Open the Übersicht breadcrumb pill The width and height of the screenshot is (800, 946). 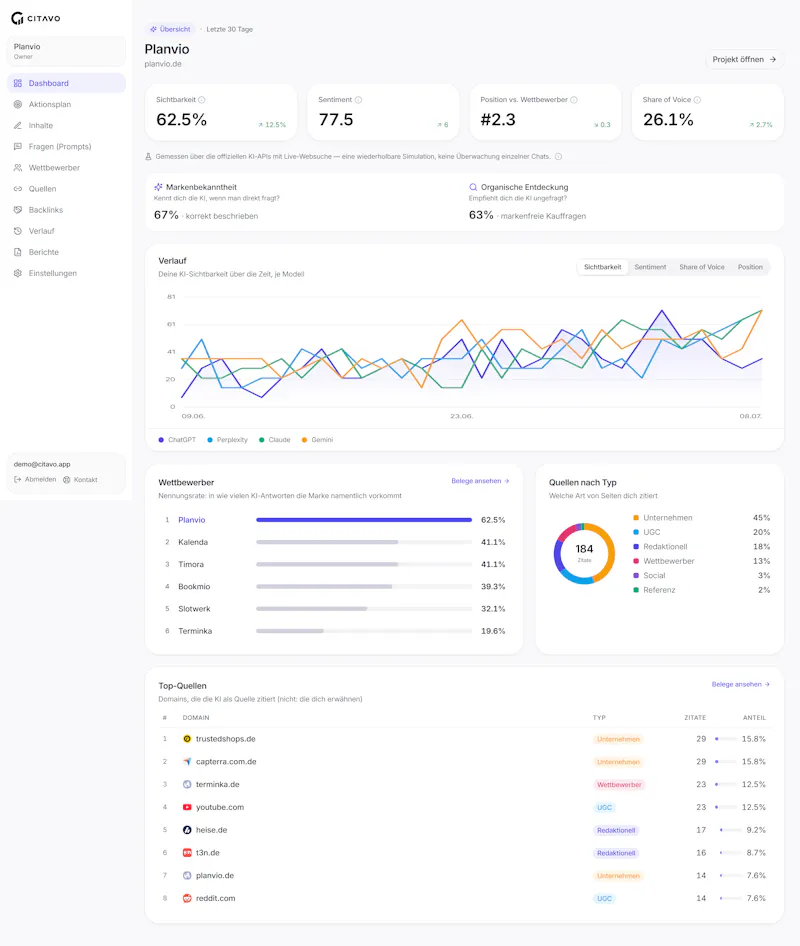click(x=170, y=29)
